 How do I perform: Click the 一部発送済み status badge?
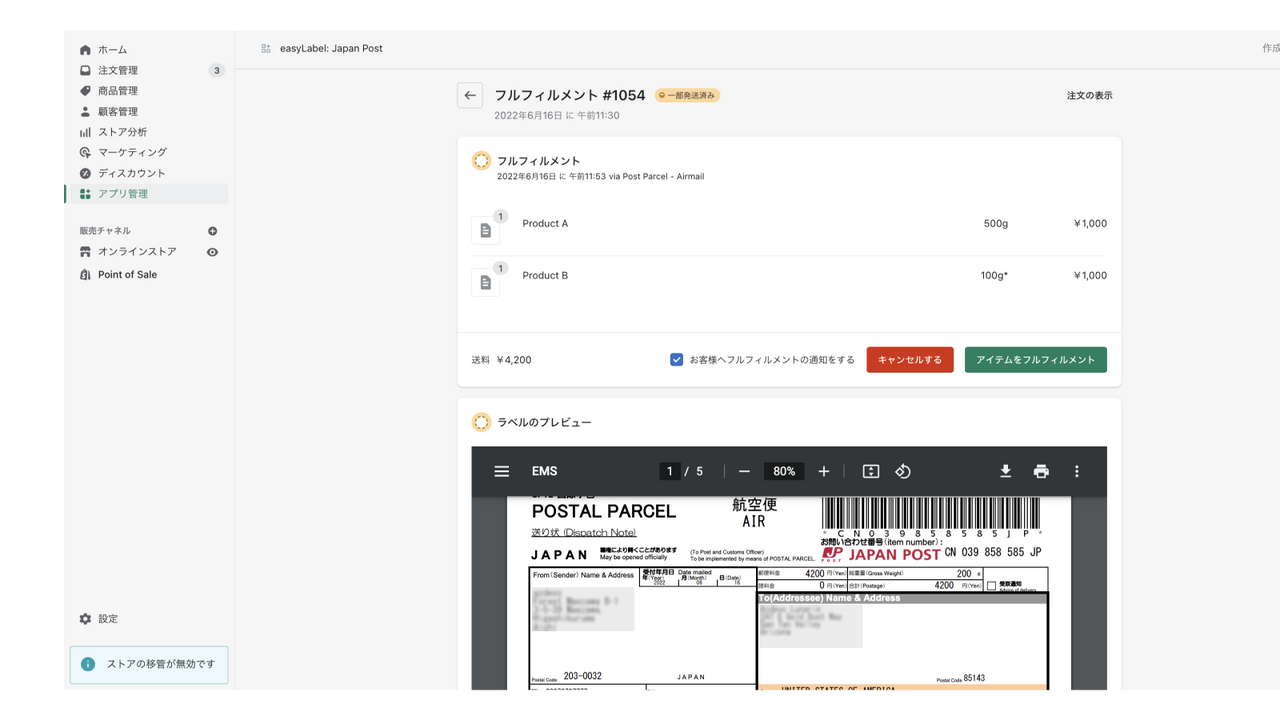pyautogui.click(x=687, y=95)
